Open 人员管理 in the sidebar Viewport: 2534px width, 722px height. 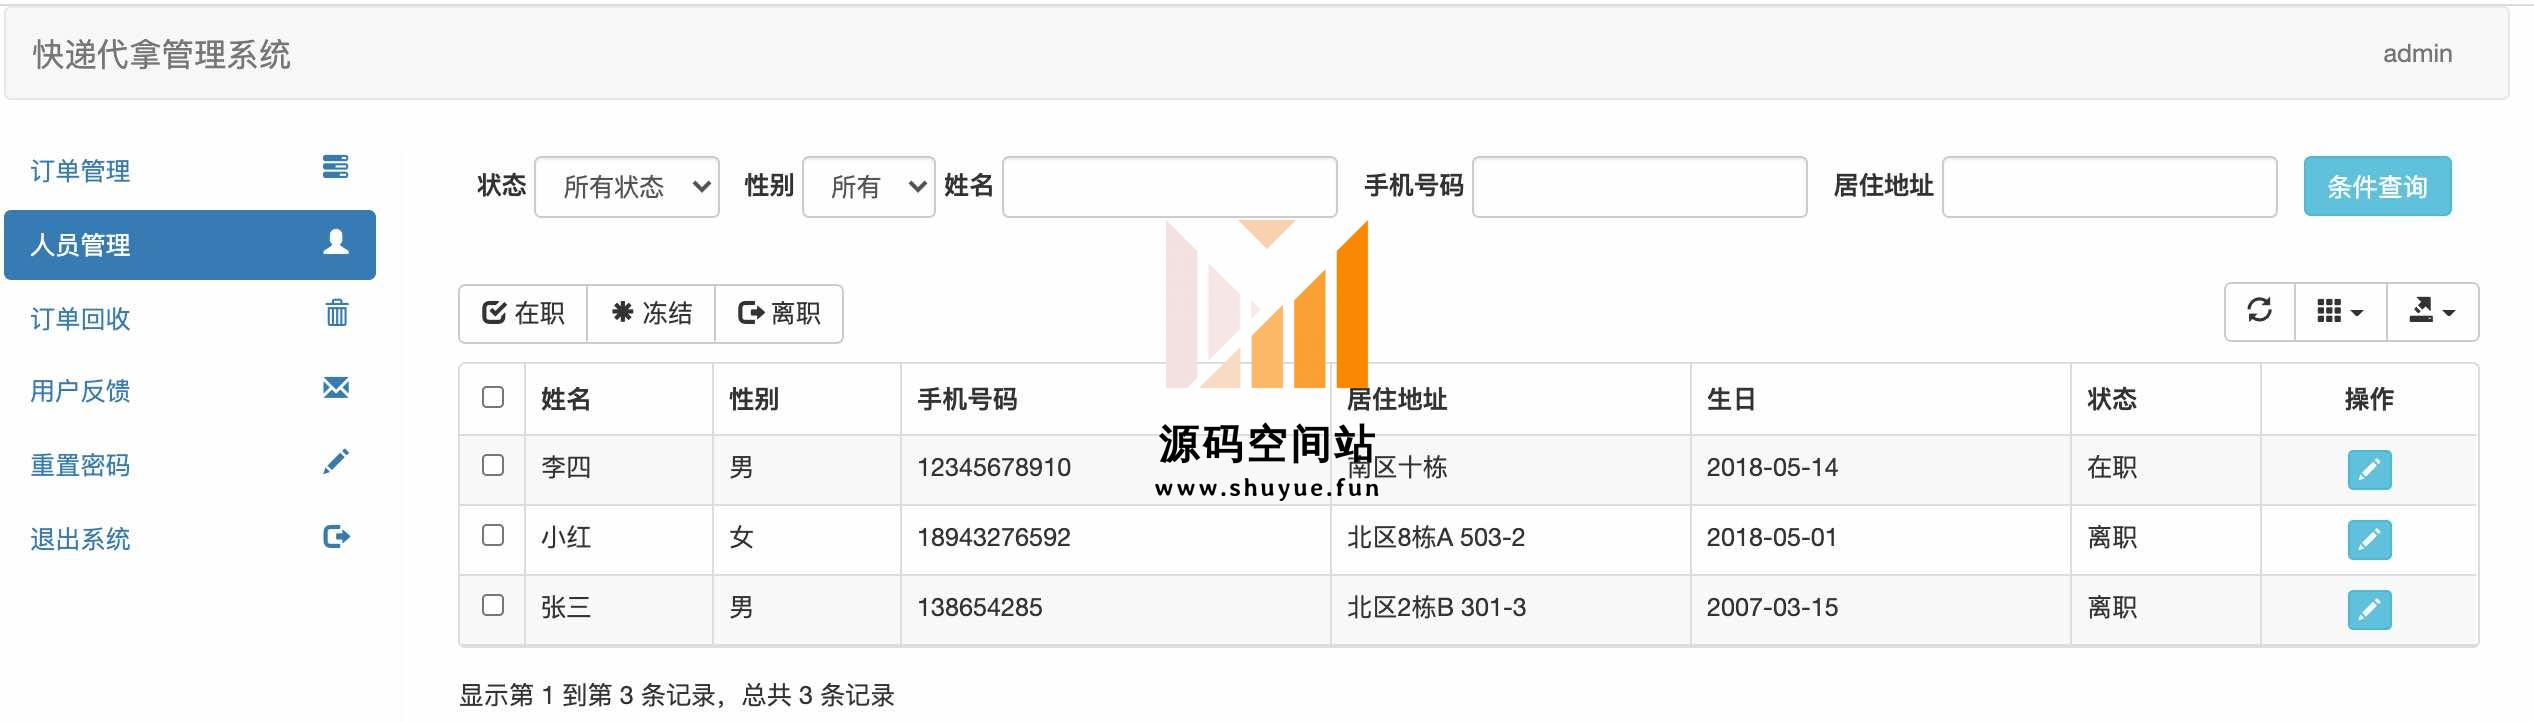pos(190,244)
